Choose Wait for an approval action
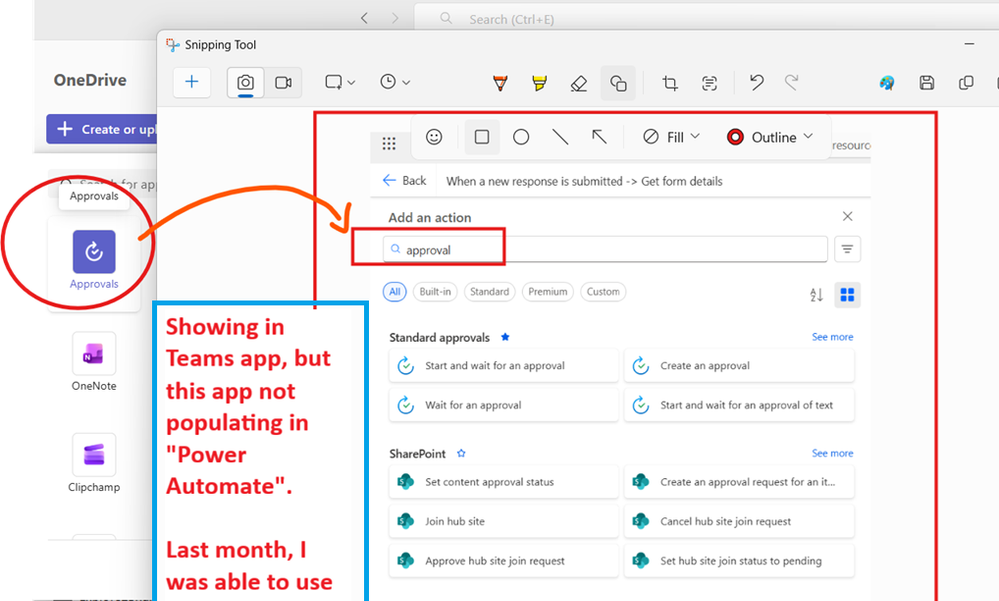Viewport: 999px width, 601px height. click(x=503, y=405)
